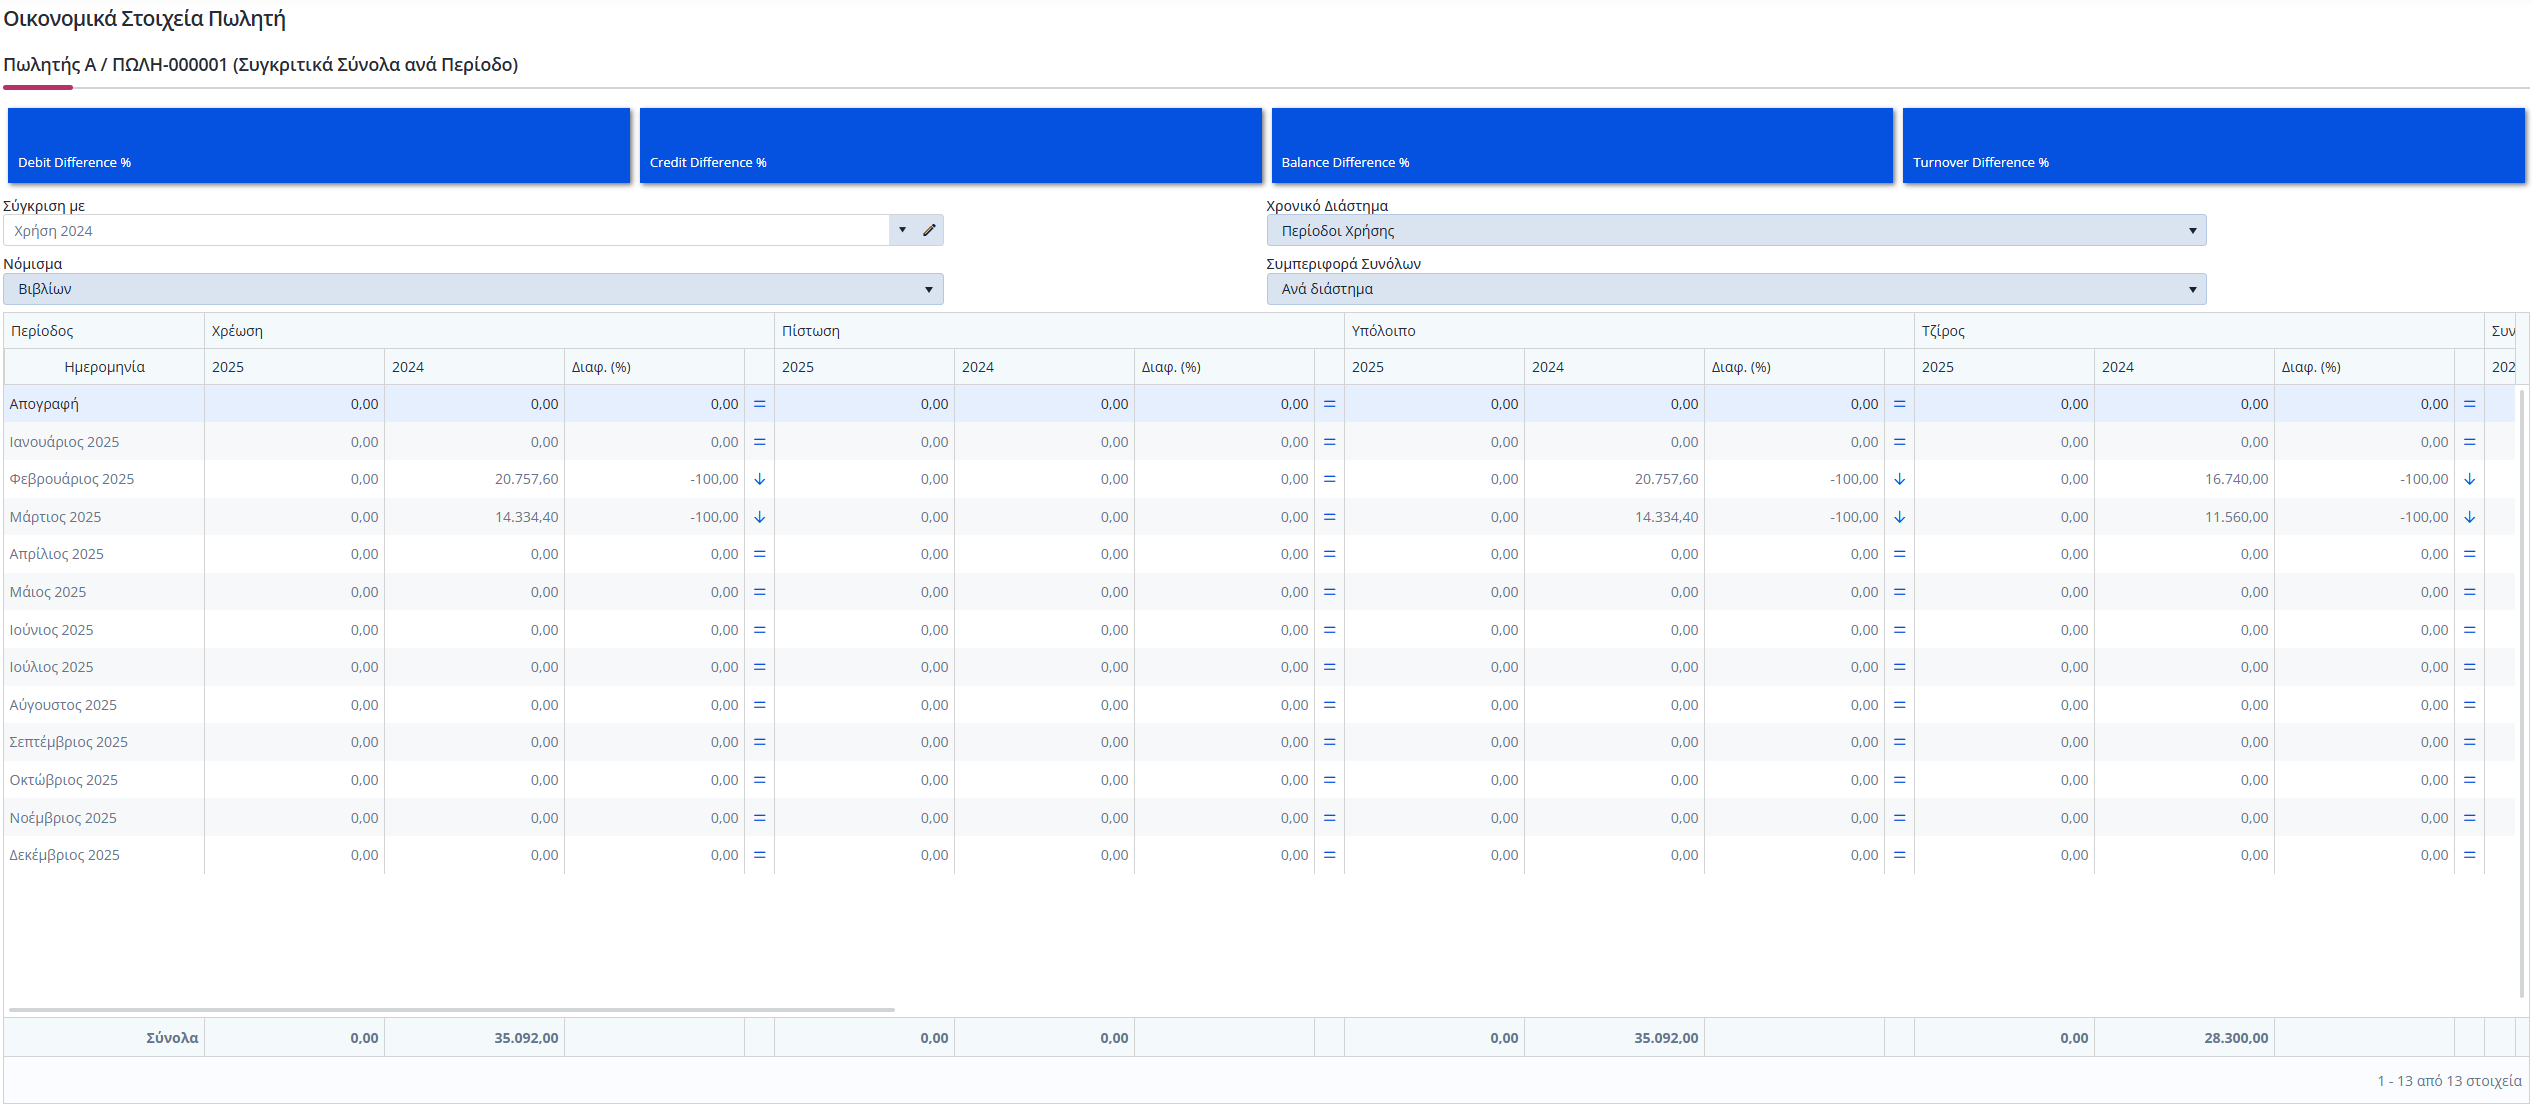Viewport: 2532px width, 1107px height.
Task: Click the equals icon in Οκτώβριος 2025 Τζίρος
Action: [x=2470, y=780]
